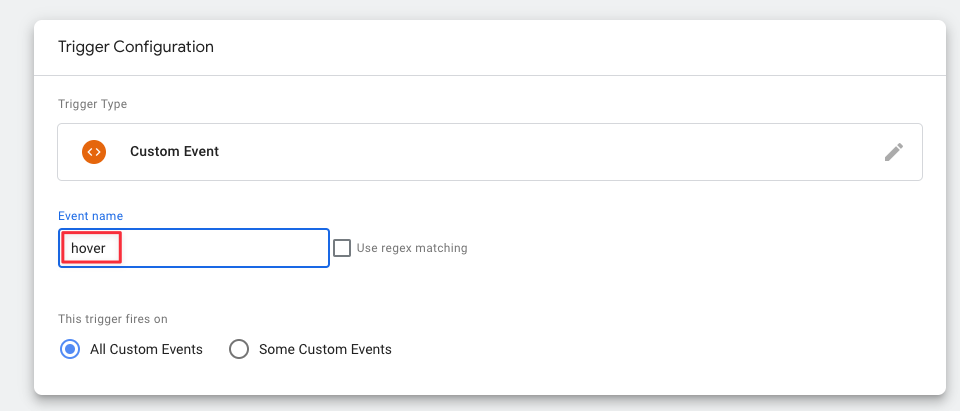Viewport: 960px width, 411px height.
Task: Click the orange Custom Event code icon
Action: click(94, 151)
